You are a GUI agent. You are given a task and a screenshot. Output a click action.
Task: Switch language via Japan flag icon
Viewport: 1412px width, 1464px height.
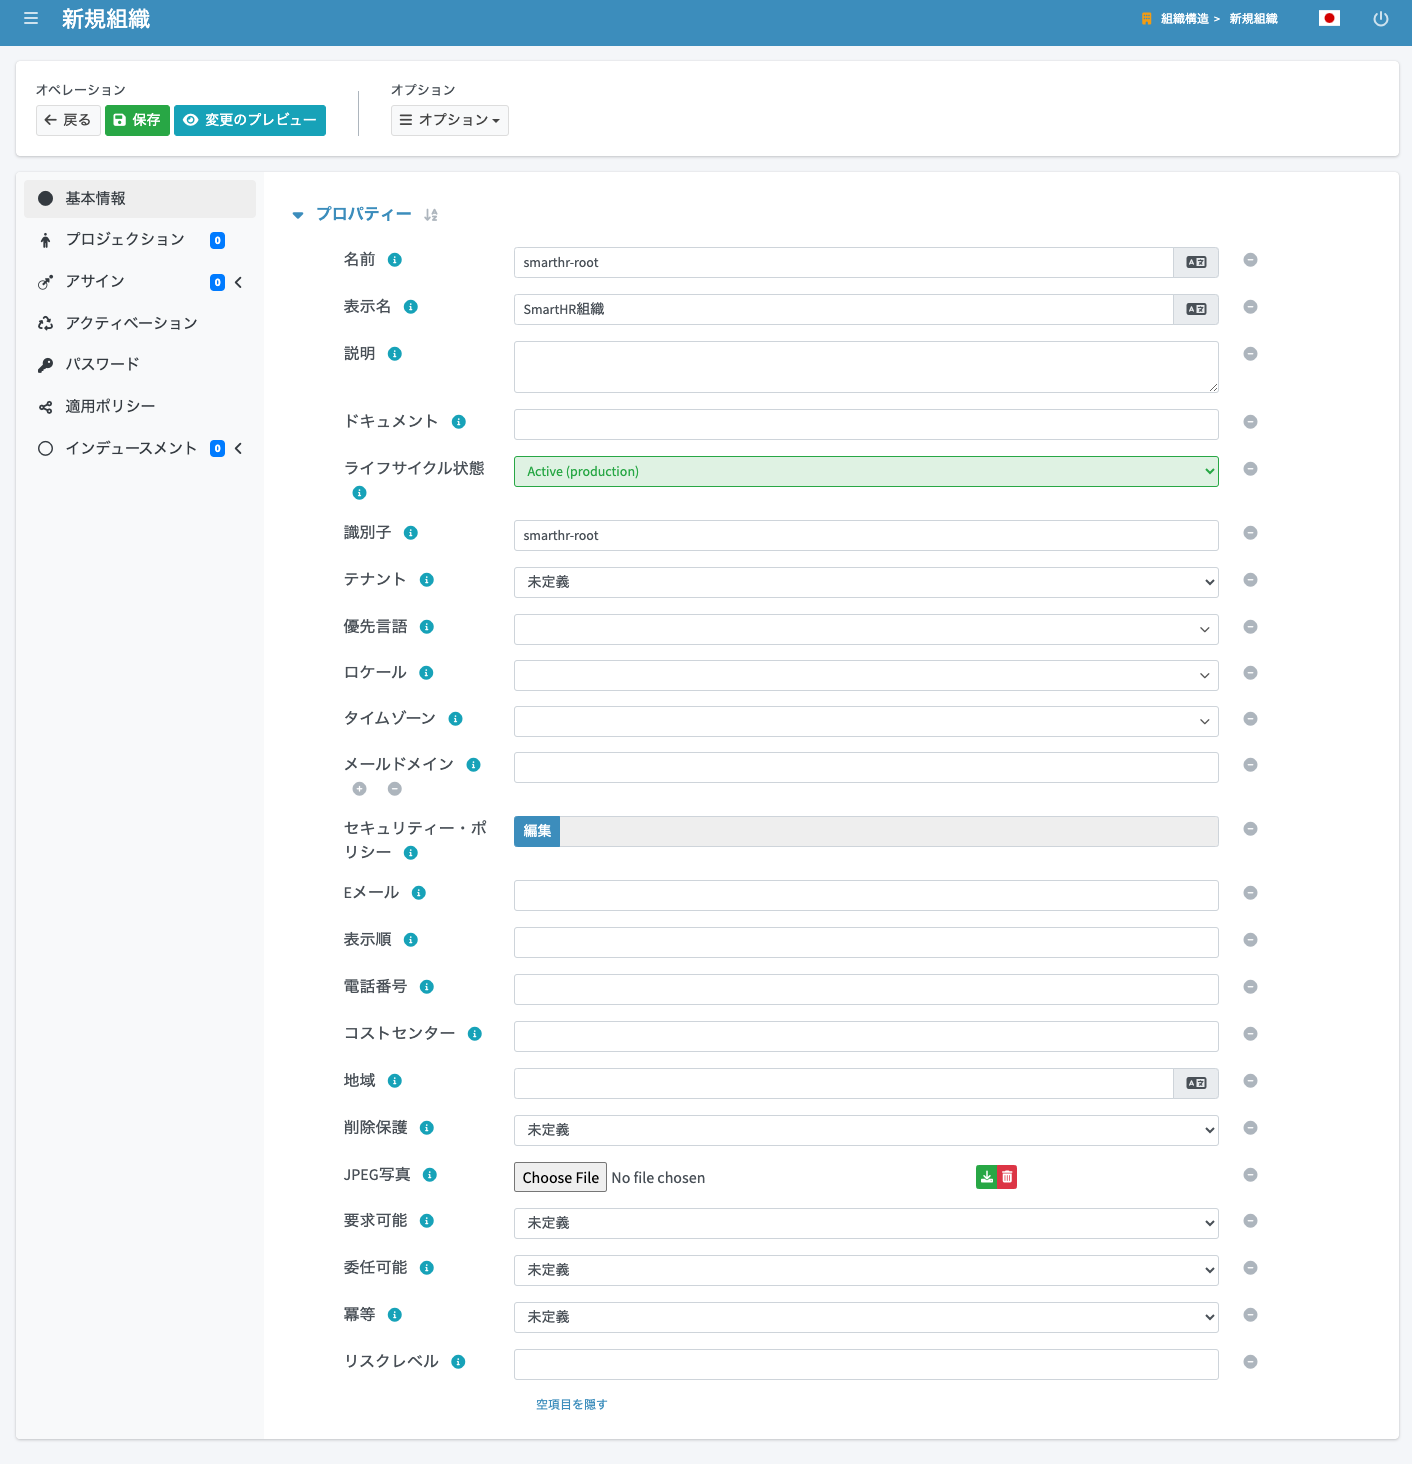(1329, 18)
